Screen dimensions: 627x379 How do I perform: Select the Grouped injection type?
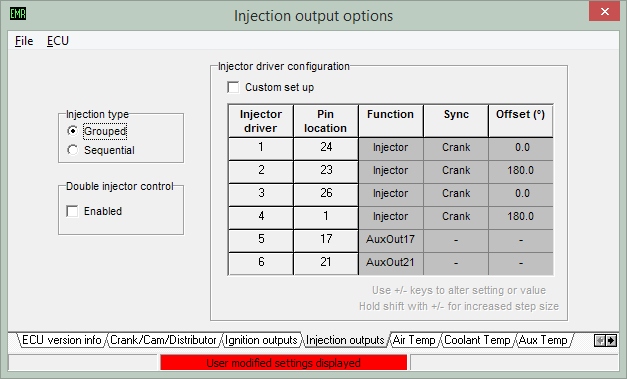[72, 131]
